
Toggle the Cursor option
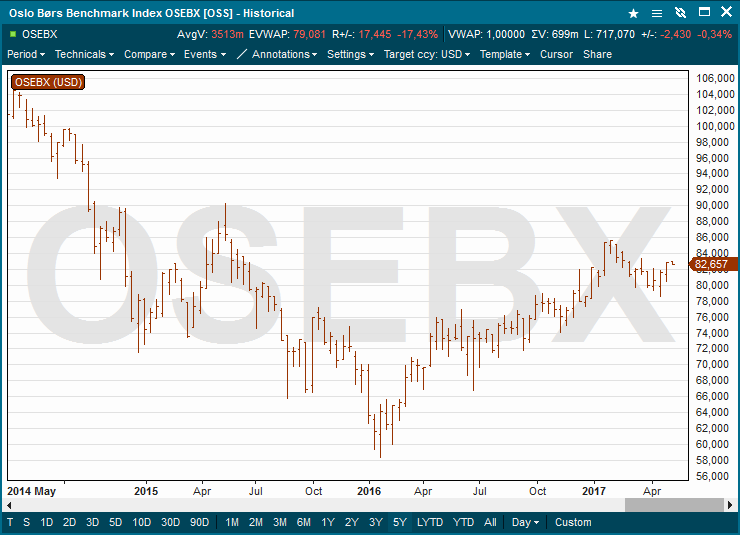coord(556,54)
